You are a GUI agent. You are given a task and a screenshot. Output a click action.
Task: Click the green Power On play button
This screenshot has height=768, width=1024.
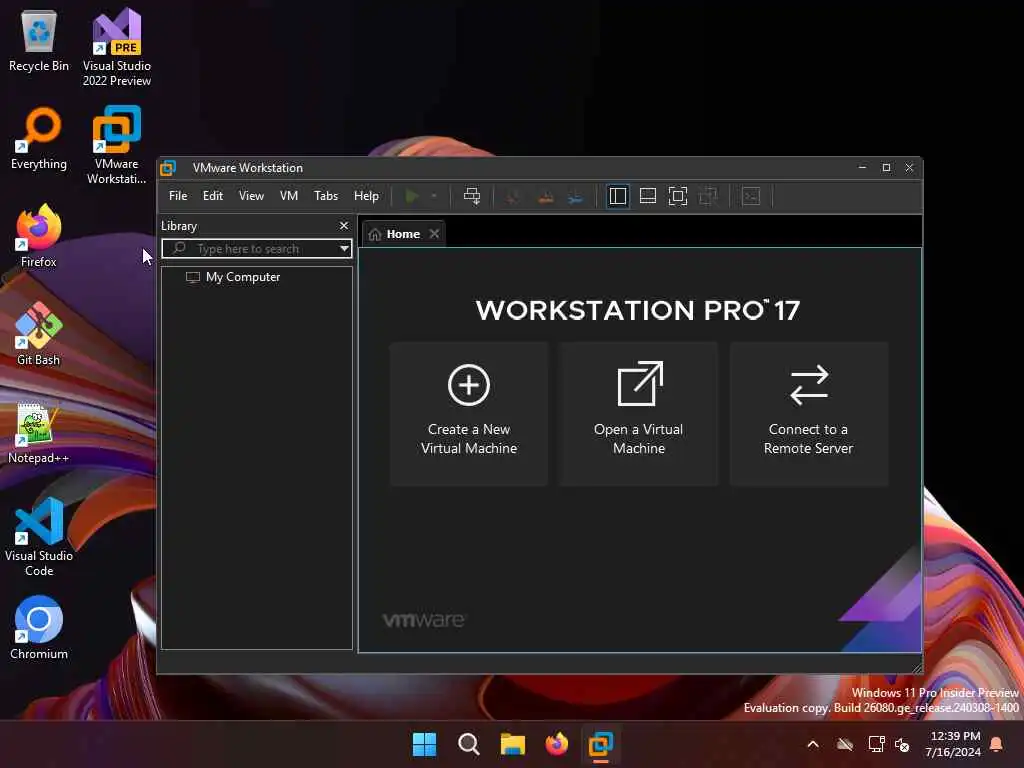tap(411, 196)
